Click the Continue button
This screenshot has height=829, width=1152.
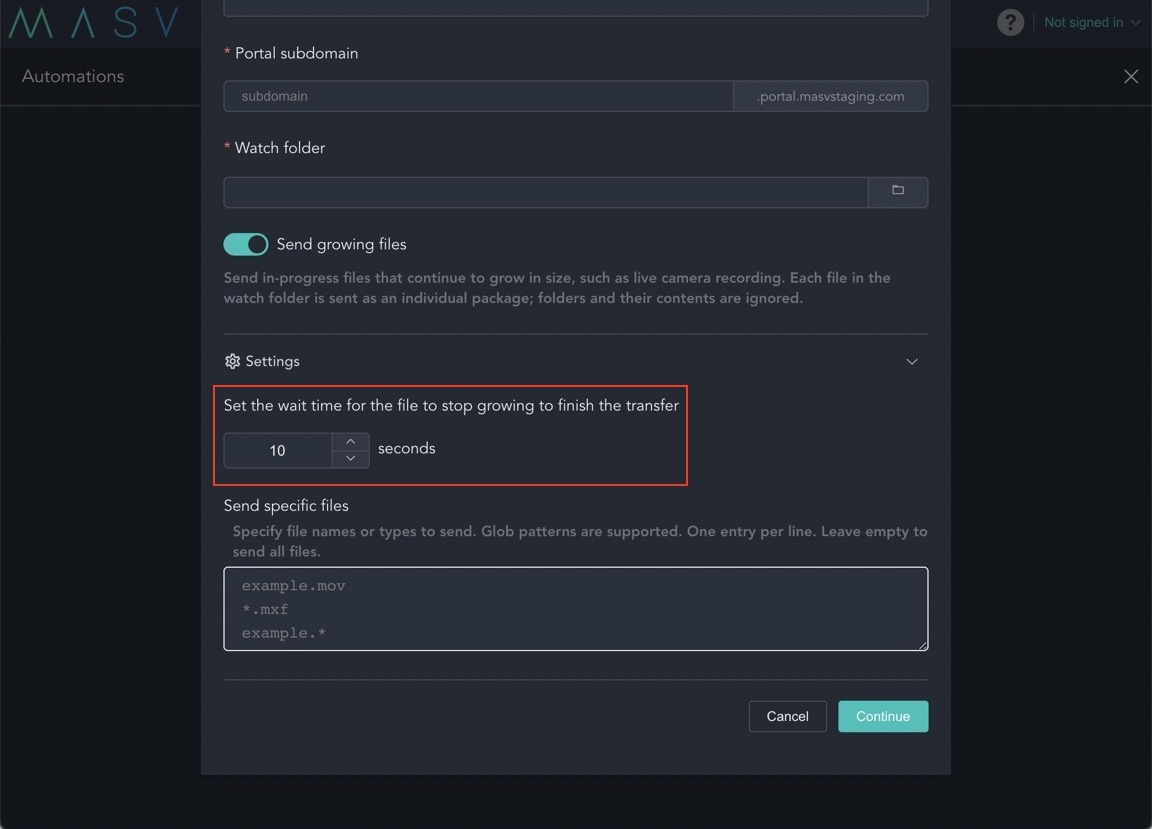(882, 716)
